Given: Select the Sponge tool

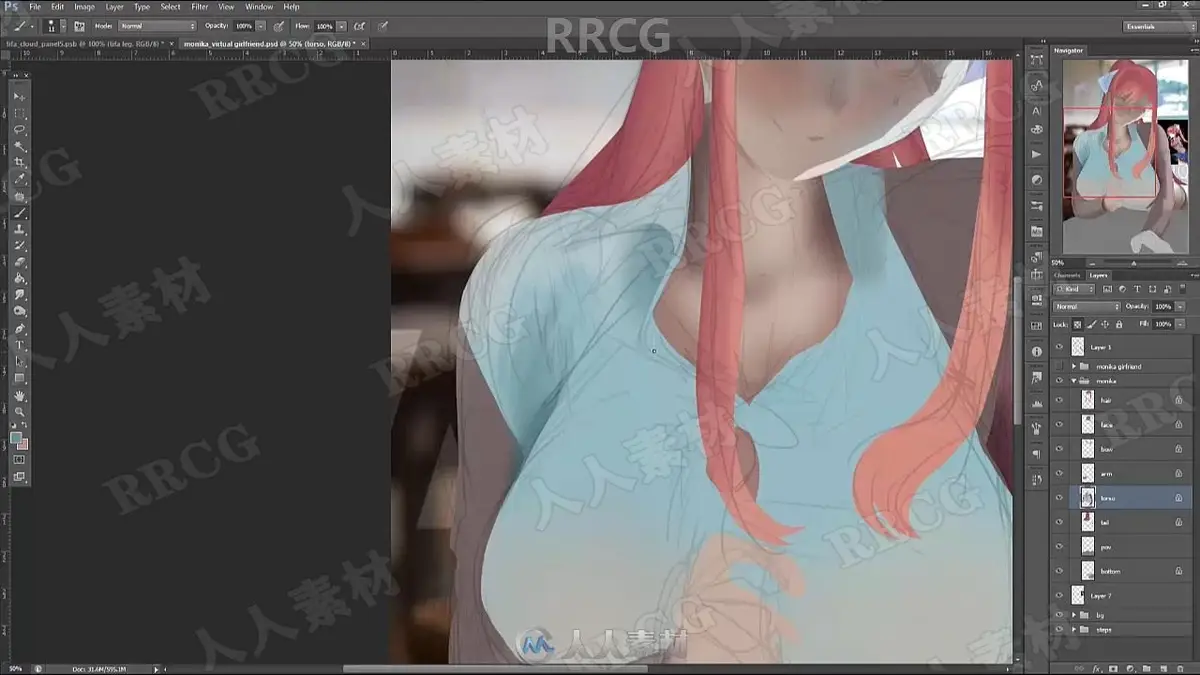Looking at the screenshot, I should point(19,311).
